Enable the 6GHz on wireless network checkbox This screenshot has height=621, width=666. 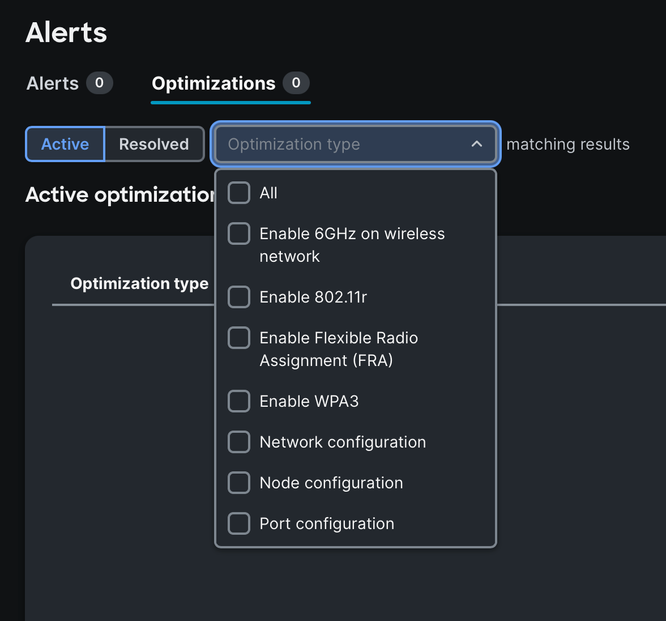(239, 234)
